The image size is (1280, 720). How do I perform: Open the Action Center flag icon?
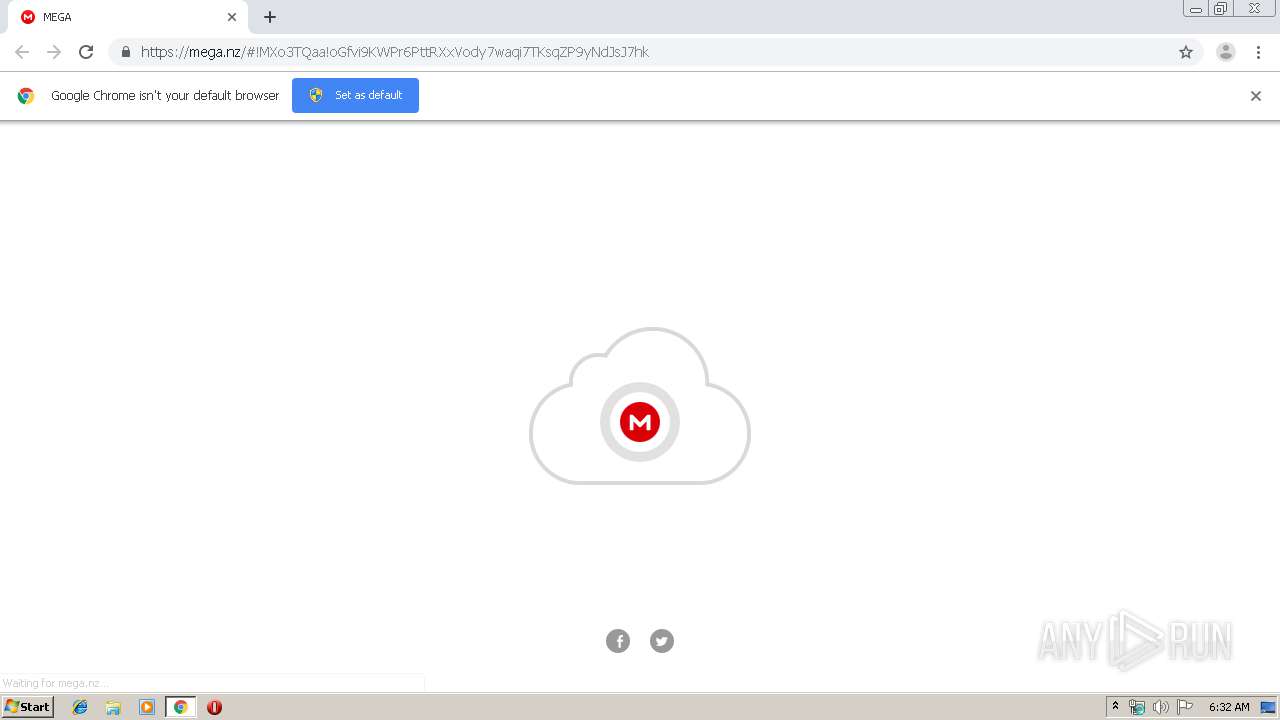[1185, 707]
